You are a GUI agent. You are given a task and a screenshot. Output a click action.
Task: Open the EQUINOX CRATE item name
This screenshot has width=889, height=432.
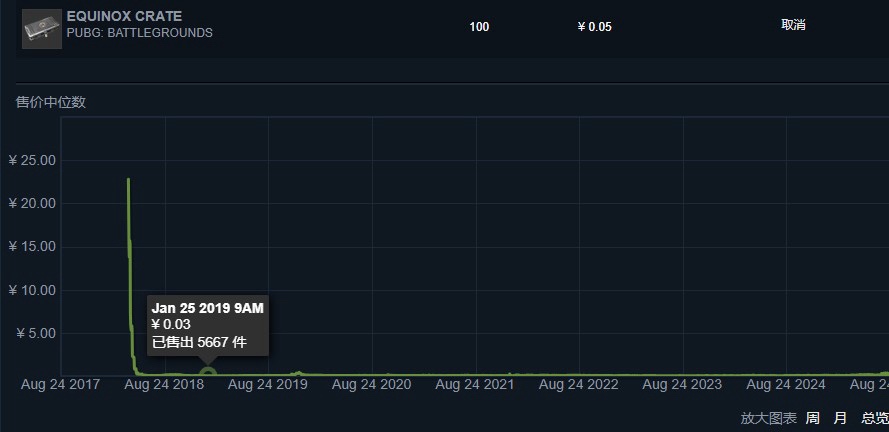(x=124, y=16)
